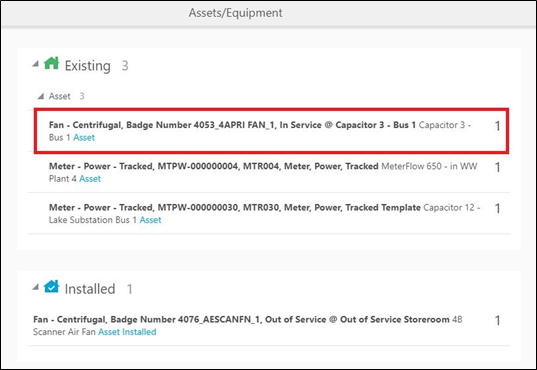
Task: Collapse the Asset group triangle
Action: [41, 96]
